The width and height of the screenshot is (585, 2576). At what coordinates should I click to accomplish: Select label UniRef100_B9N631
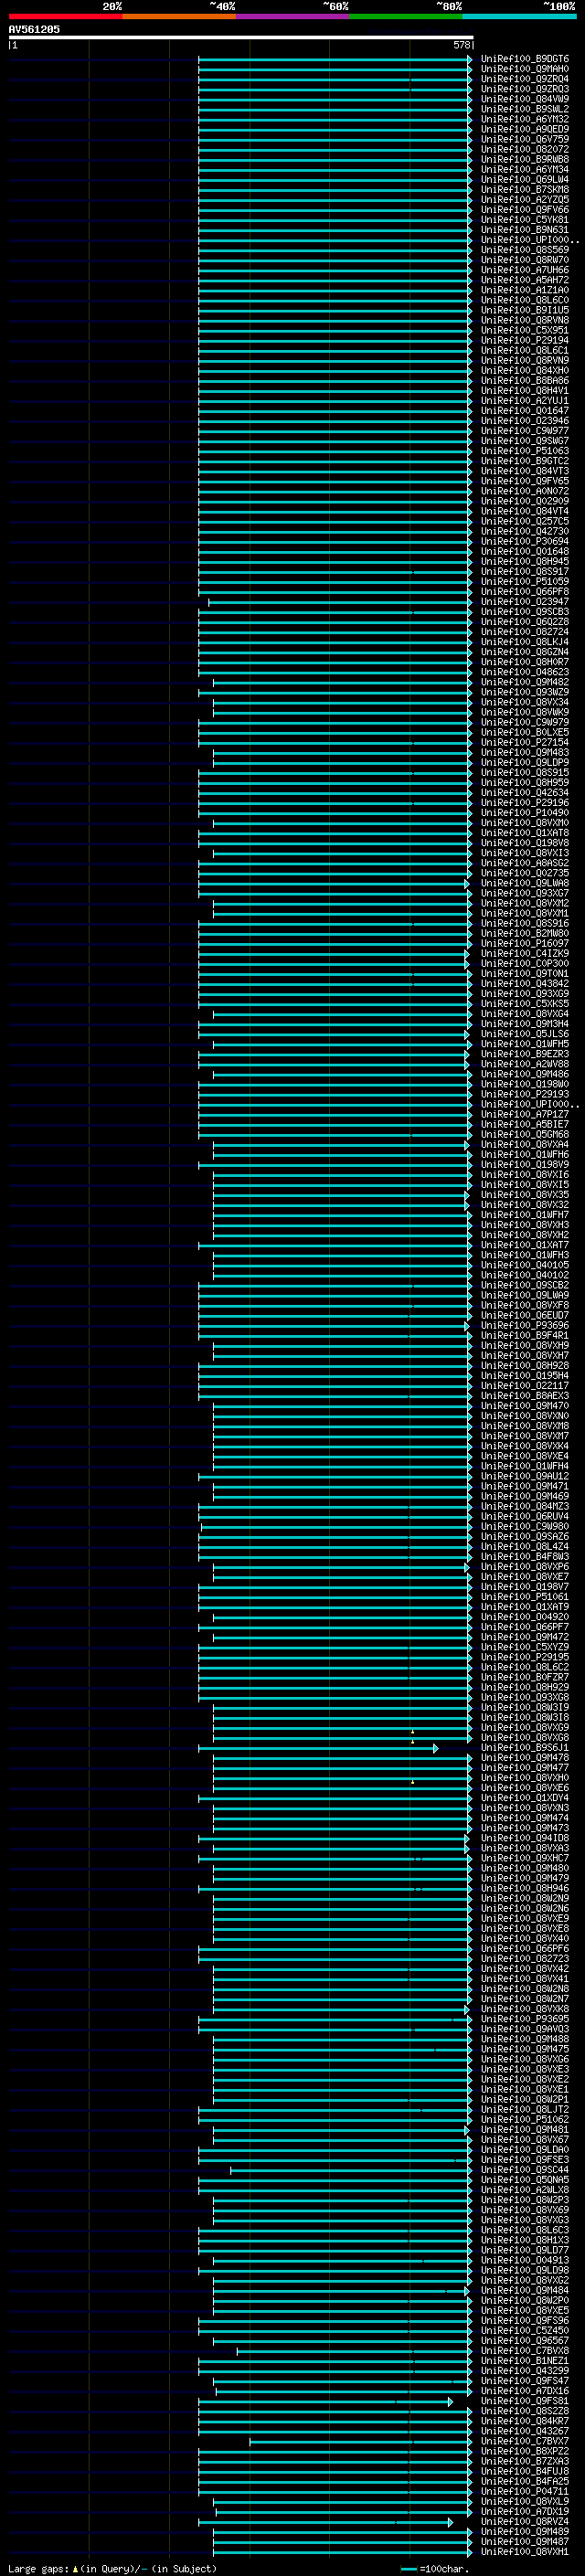(524, 230)
